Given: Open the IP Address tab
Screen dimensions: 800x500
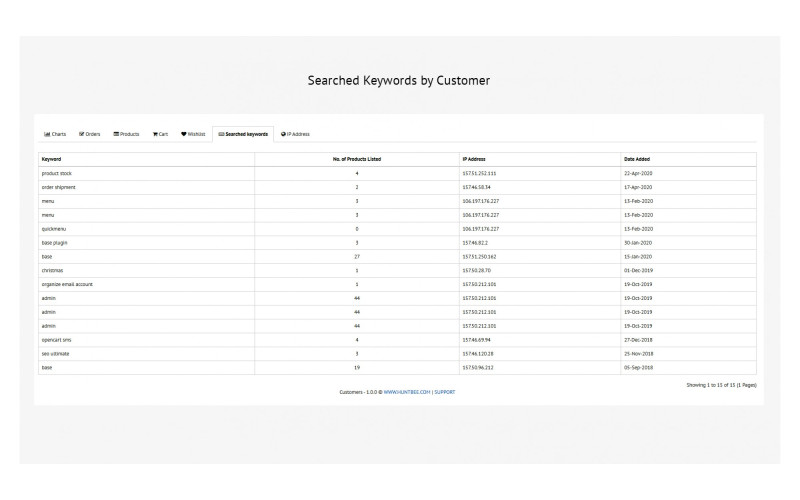Looking at the screenshot, I should (x=297, y=134).
